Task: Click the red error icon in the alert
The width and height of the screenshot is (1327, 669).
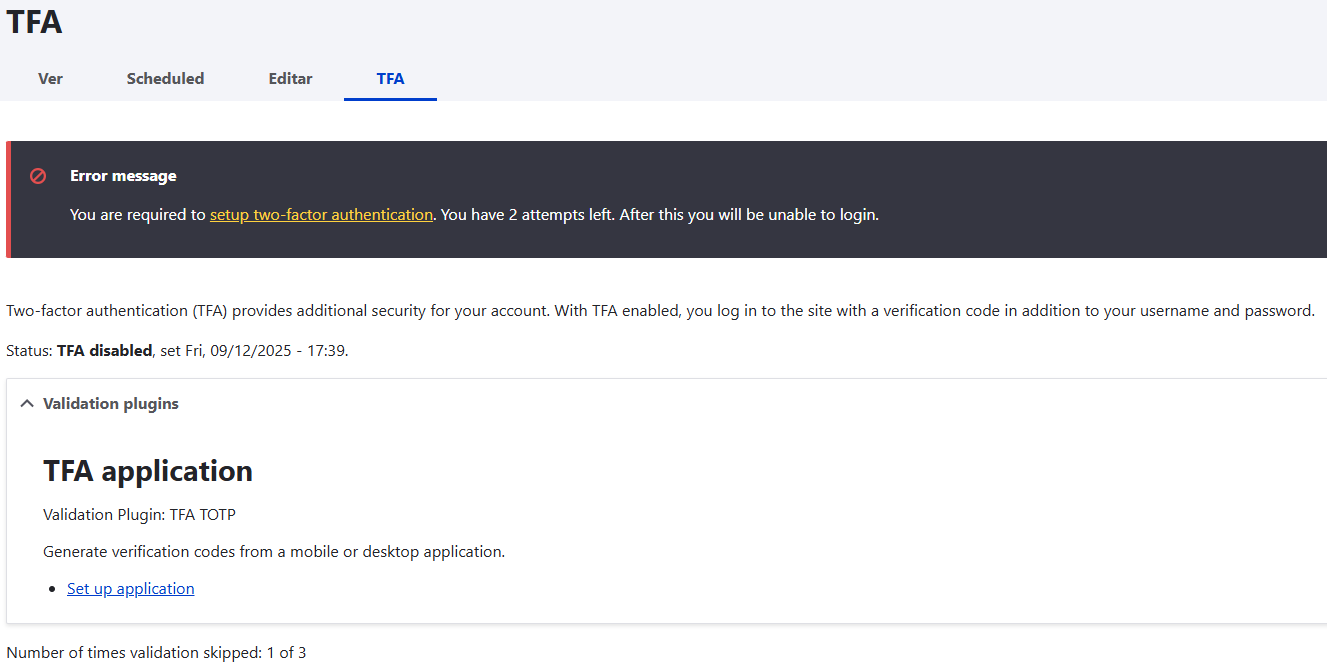Action: point(38,176)
